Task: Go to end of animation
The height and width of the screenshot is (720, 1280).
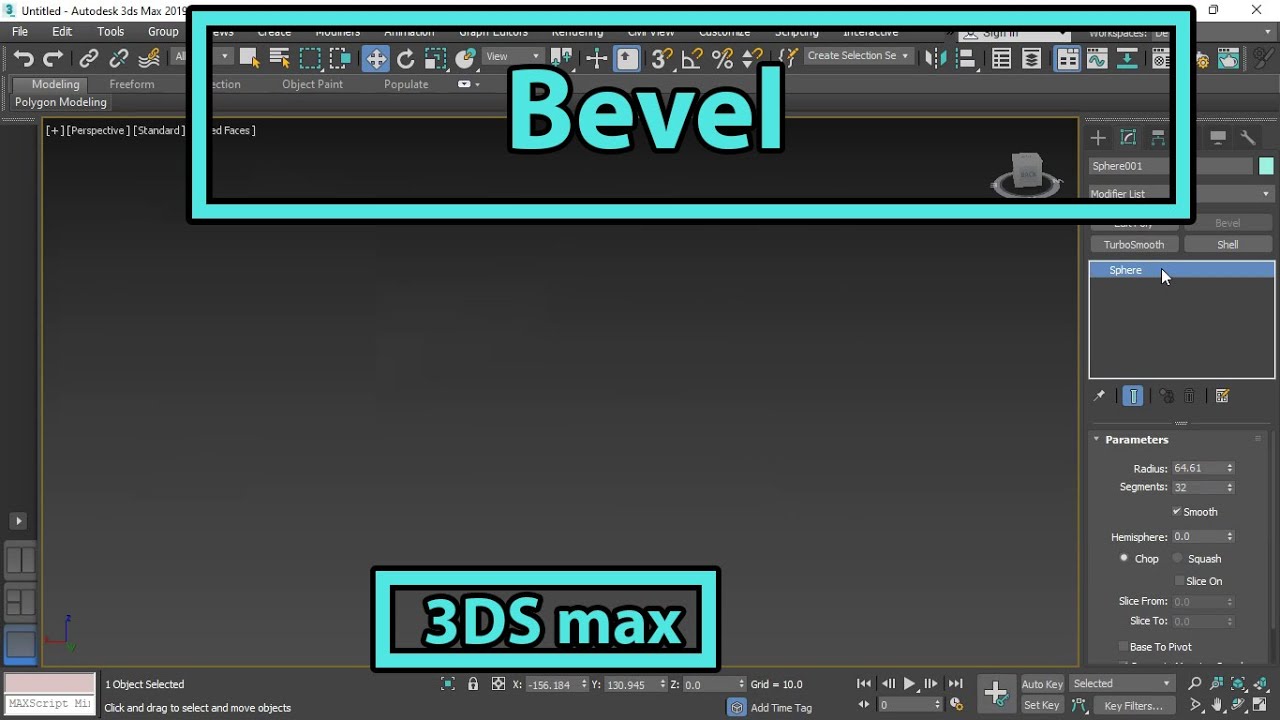Action: (956, 684)
